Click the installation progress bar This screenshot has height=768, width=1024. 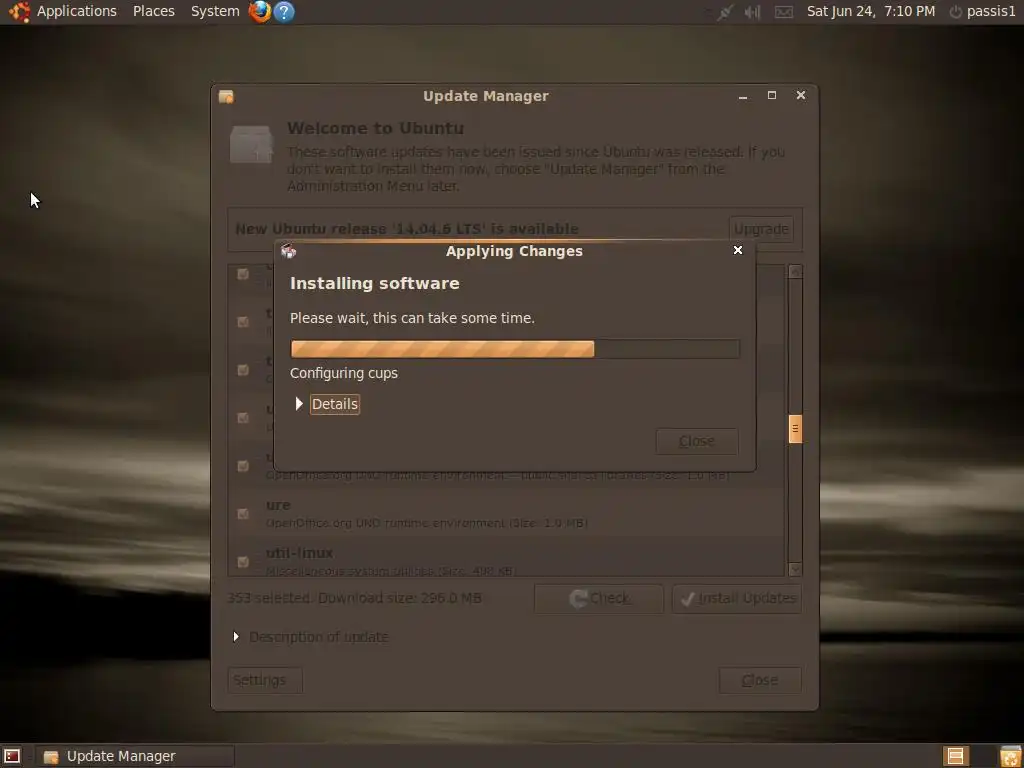pos(515,349)
